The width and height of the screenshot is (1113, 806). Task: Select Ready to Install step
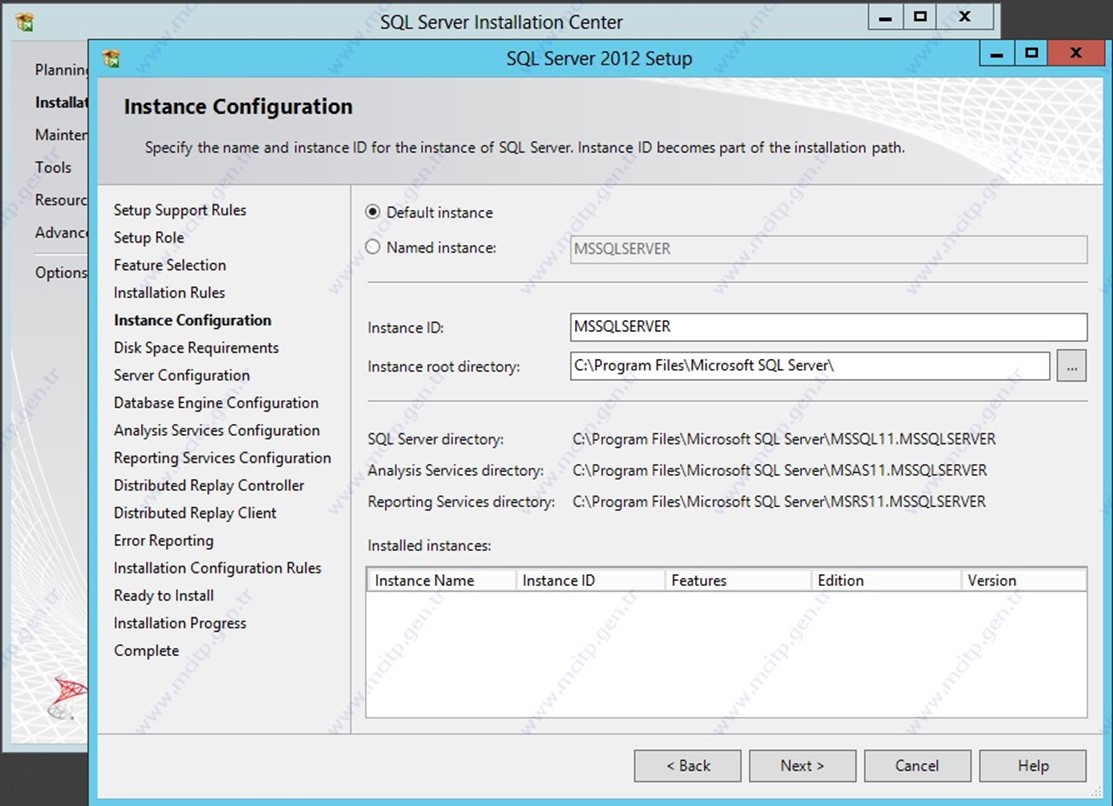coord(163,596)
